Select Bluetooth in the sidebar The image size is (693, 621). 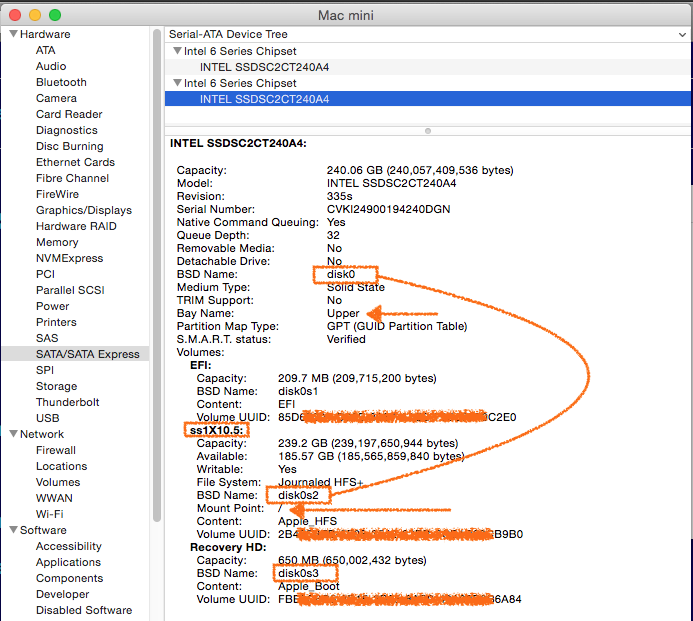(61, 82)
